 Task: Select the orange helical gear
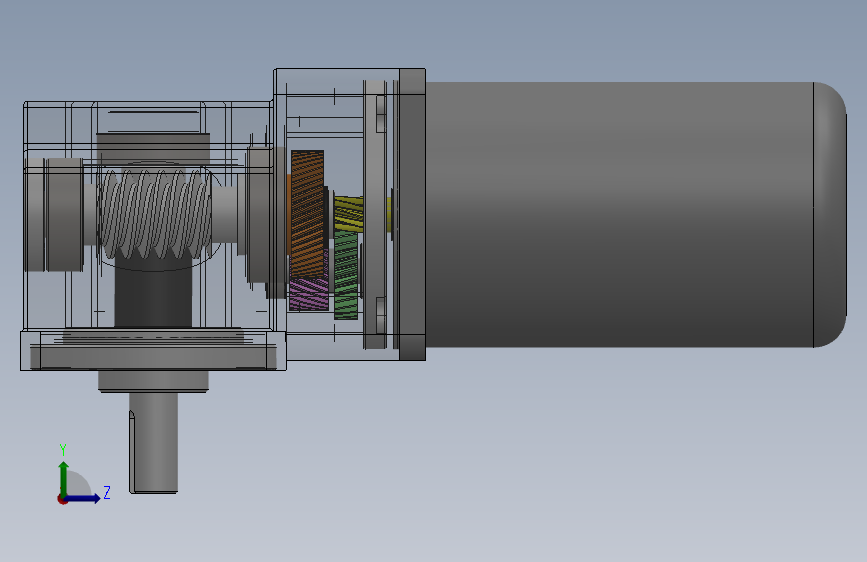[307, 214]
